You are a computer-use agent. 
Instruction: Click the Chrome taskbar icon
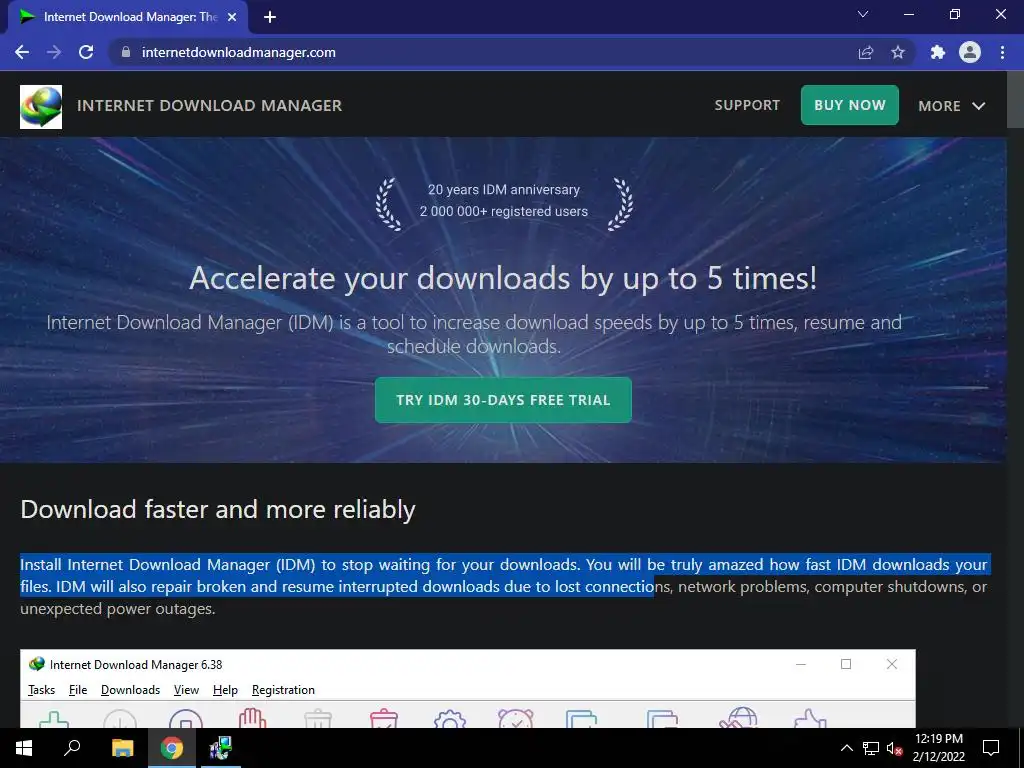(x=172, y=748)
